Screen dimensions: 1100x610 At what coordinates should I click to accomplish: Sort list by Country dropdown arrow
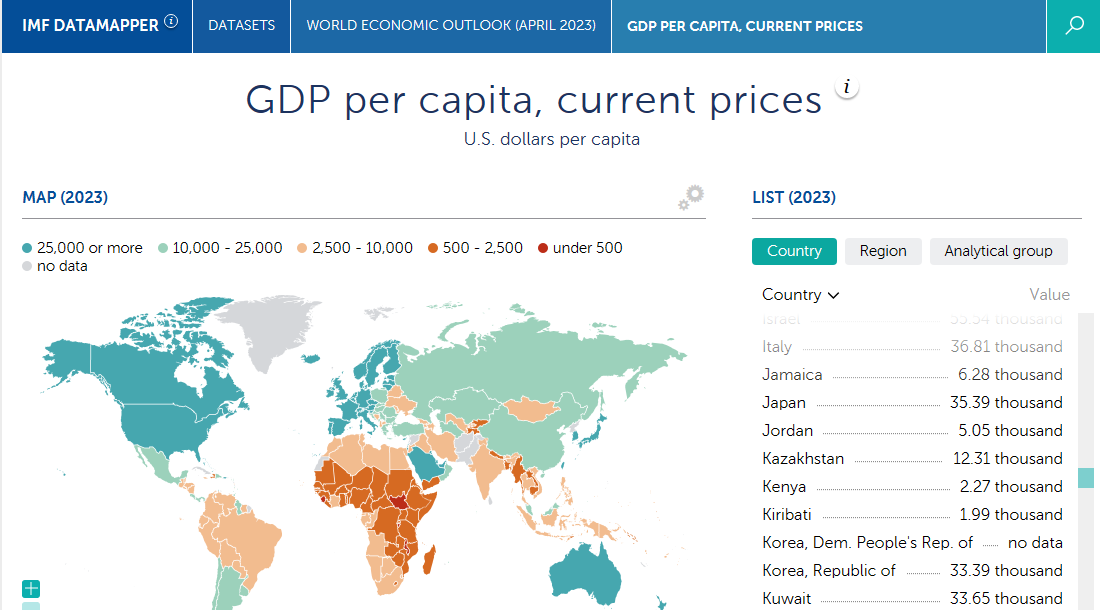pyautogui.click(x=833, y=295)
